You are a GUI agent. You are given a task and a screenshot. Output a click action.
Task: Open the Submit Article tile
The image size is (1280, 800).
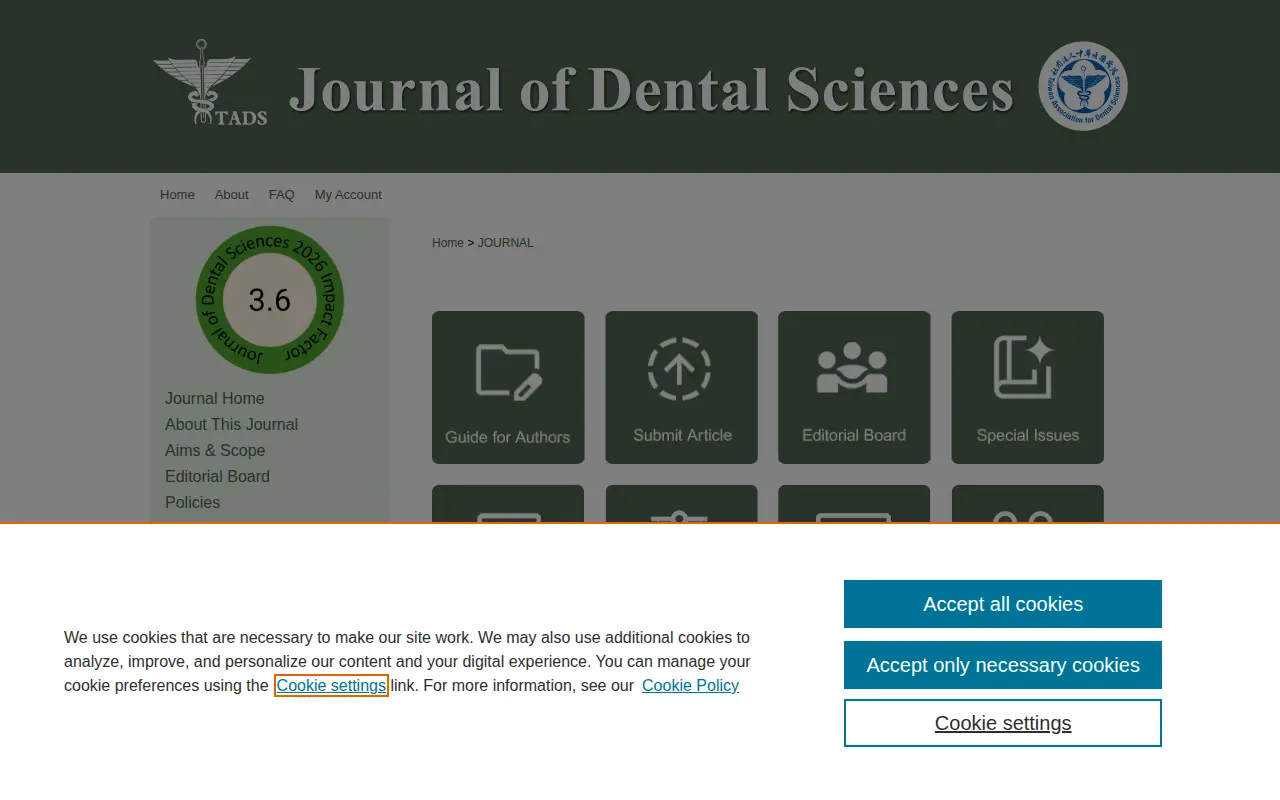coord(681,387)
